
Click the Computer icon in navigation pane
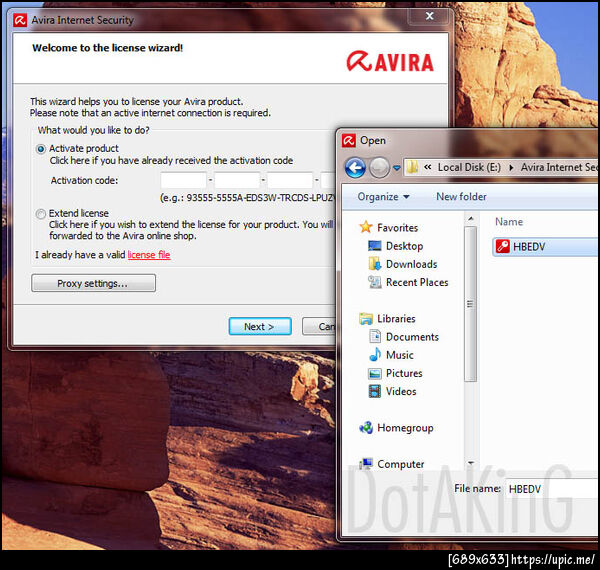coord(366,464)
